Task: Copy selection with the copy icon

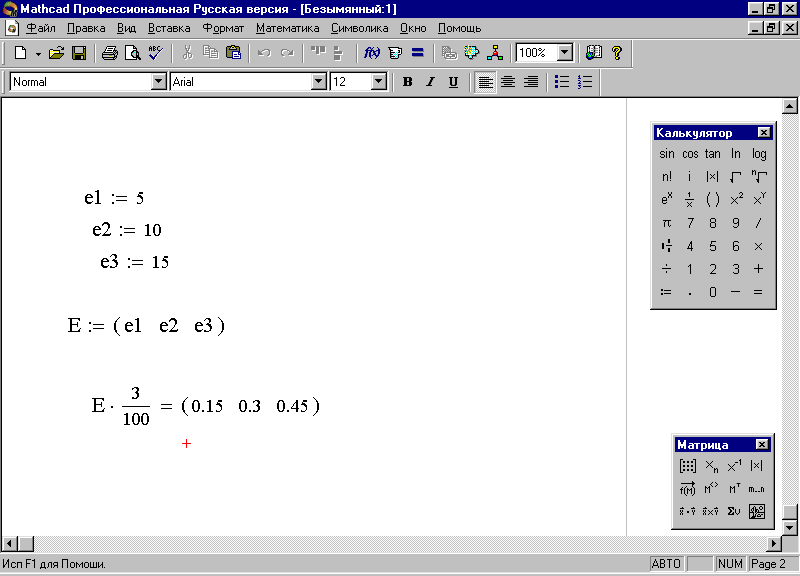Action: pyautogui.click(x=210, y=53)
